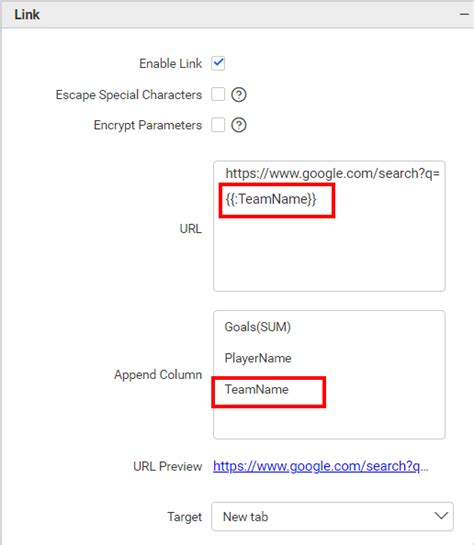
Task: Open the URL Preview google link
Action: tap(320, 466)
